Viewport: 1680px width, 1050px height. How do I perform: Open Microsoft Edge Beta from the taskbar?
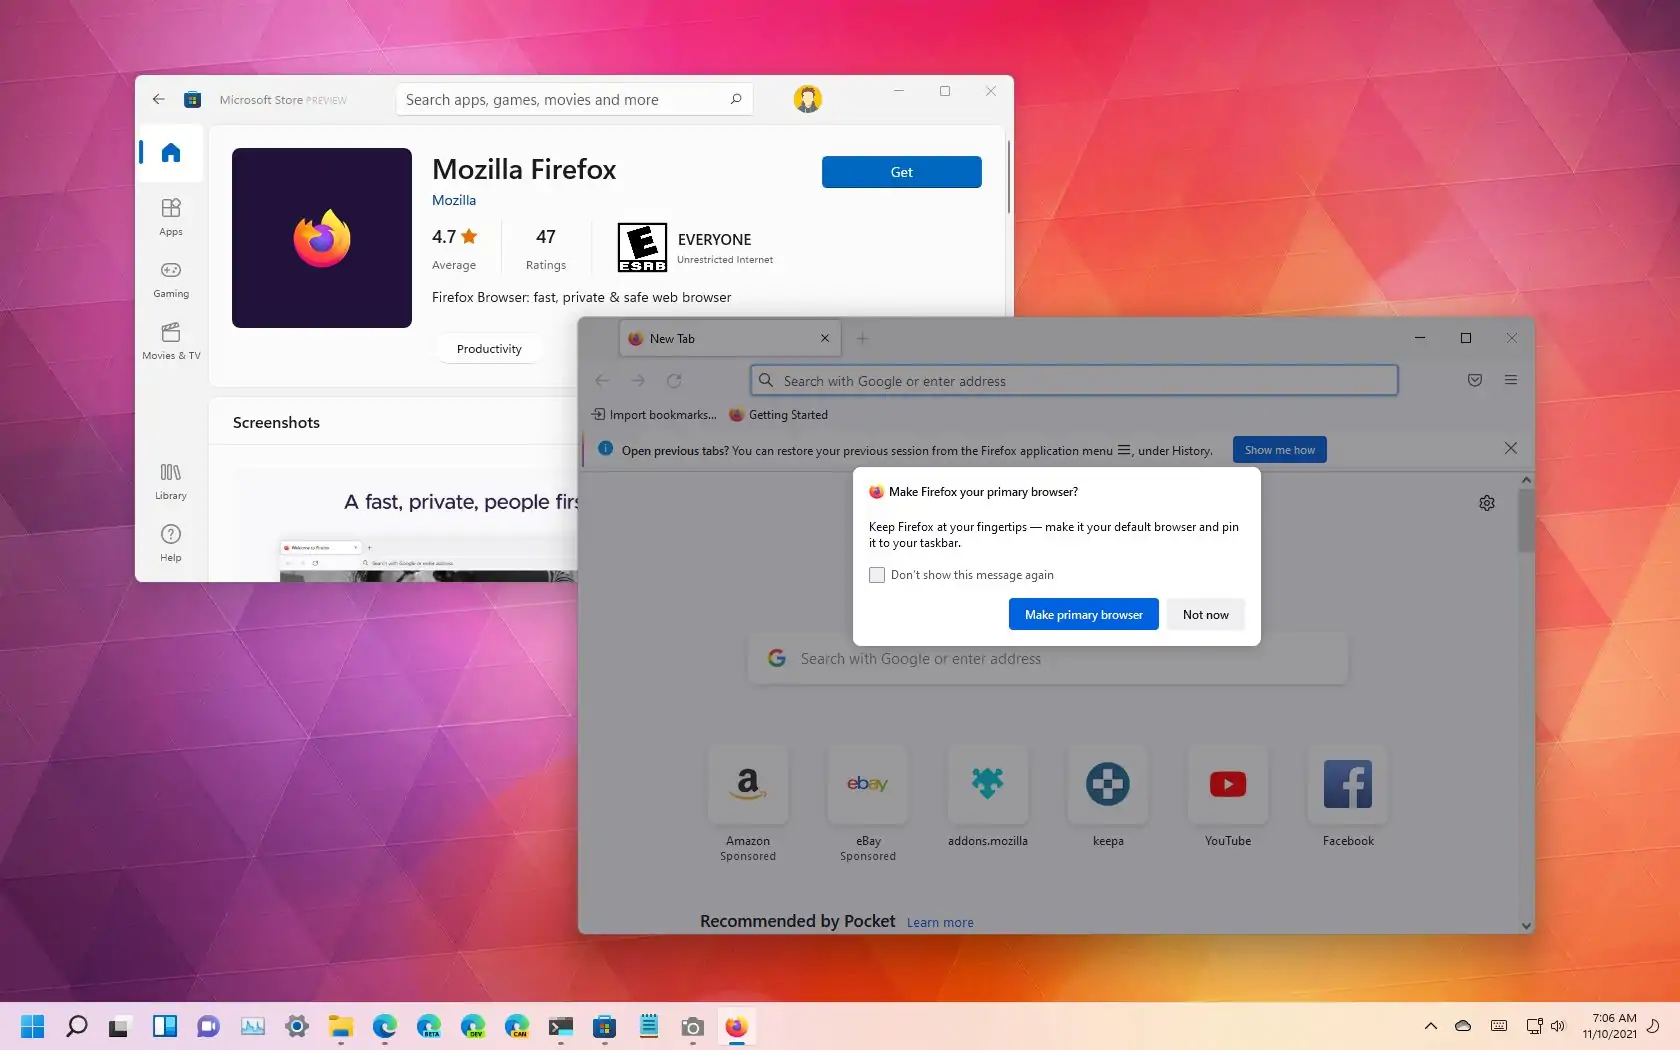[x=429, y=1026]
